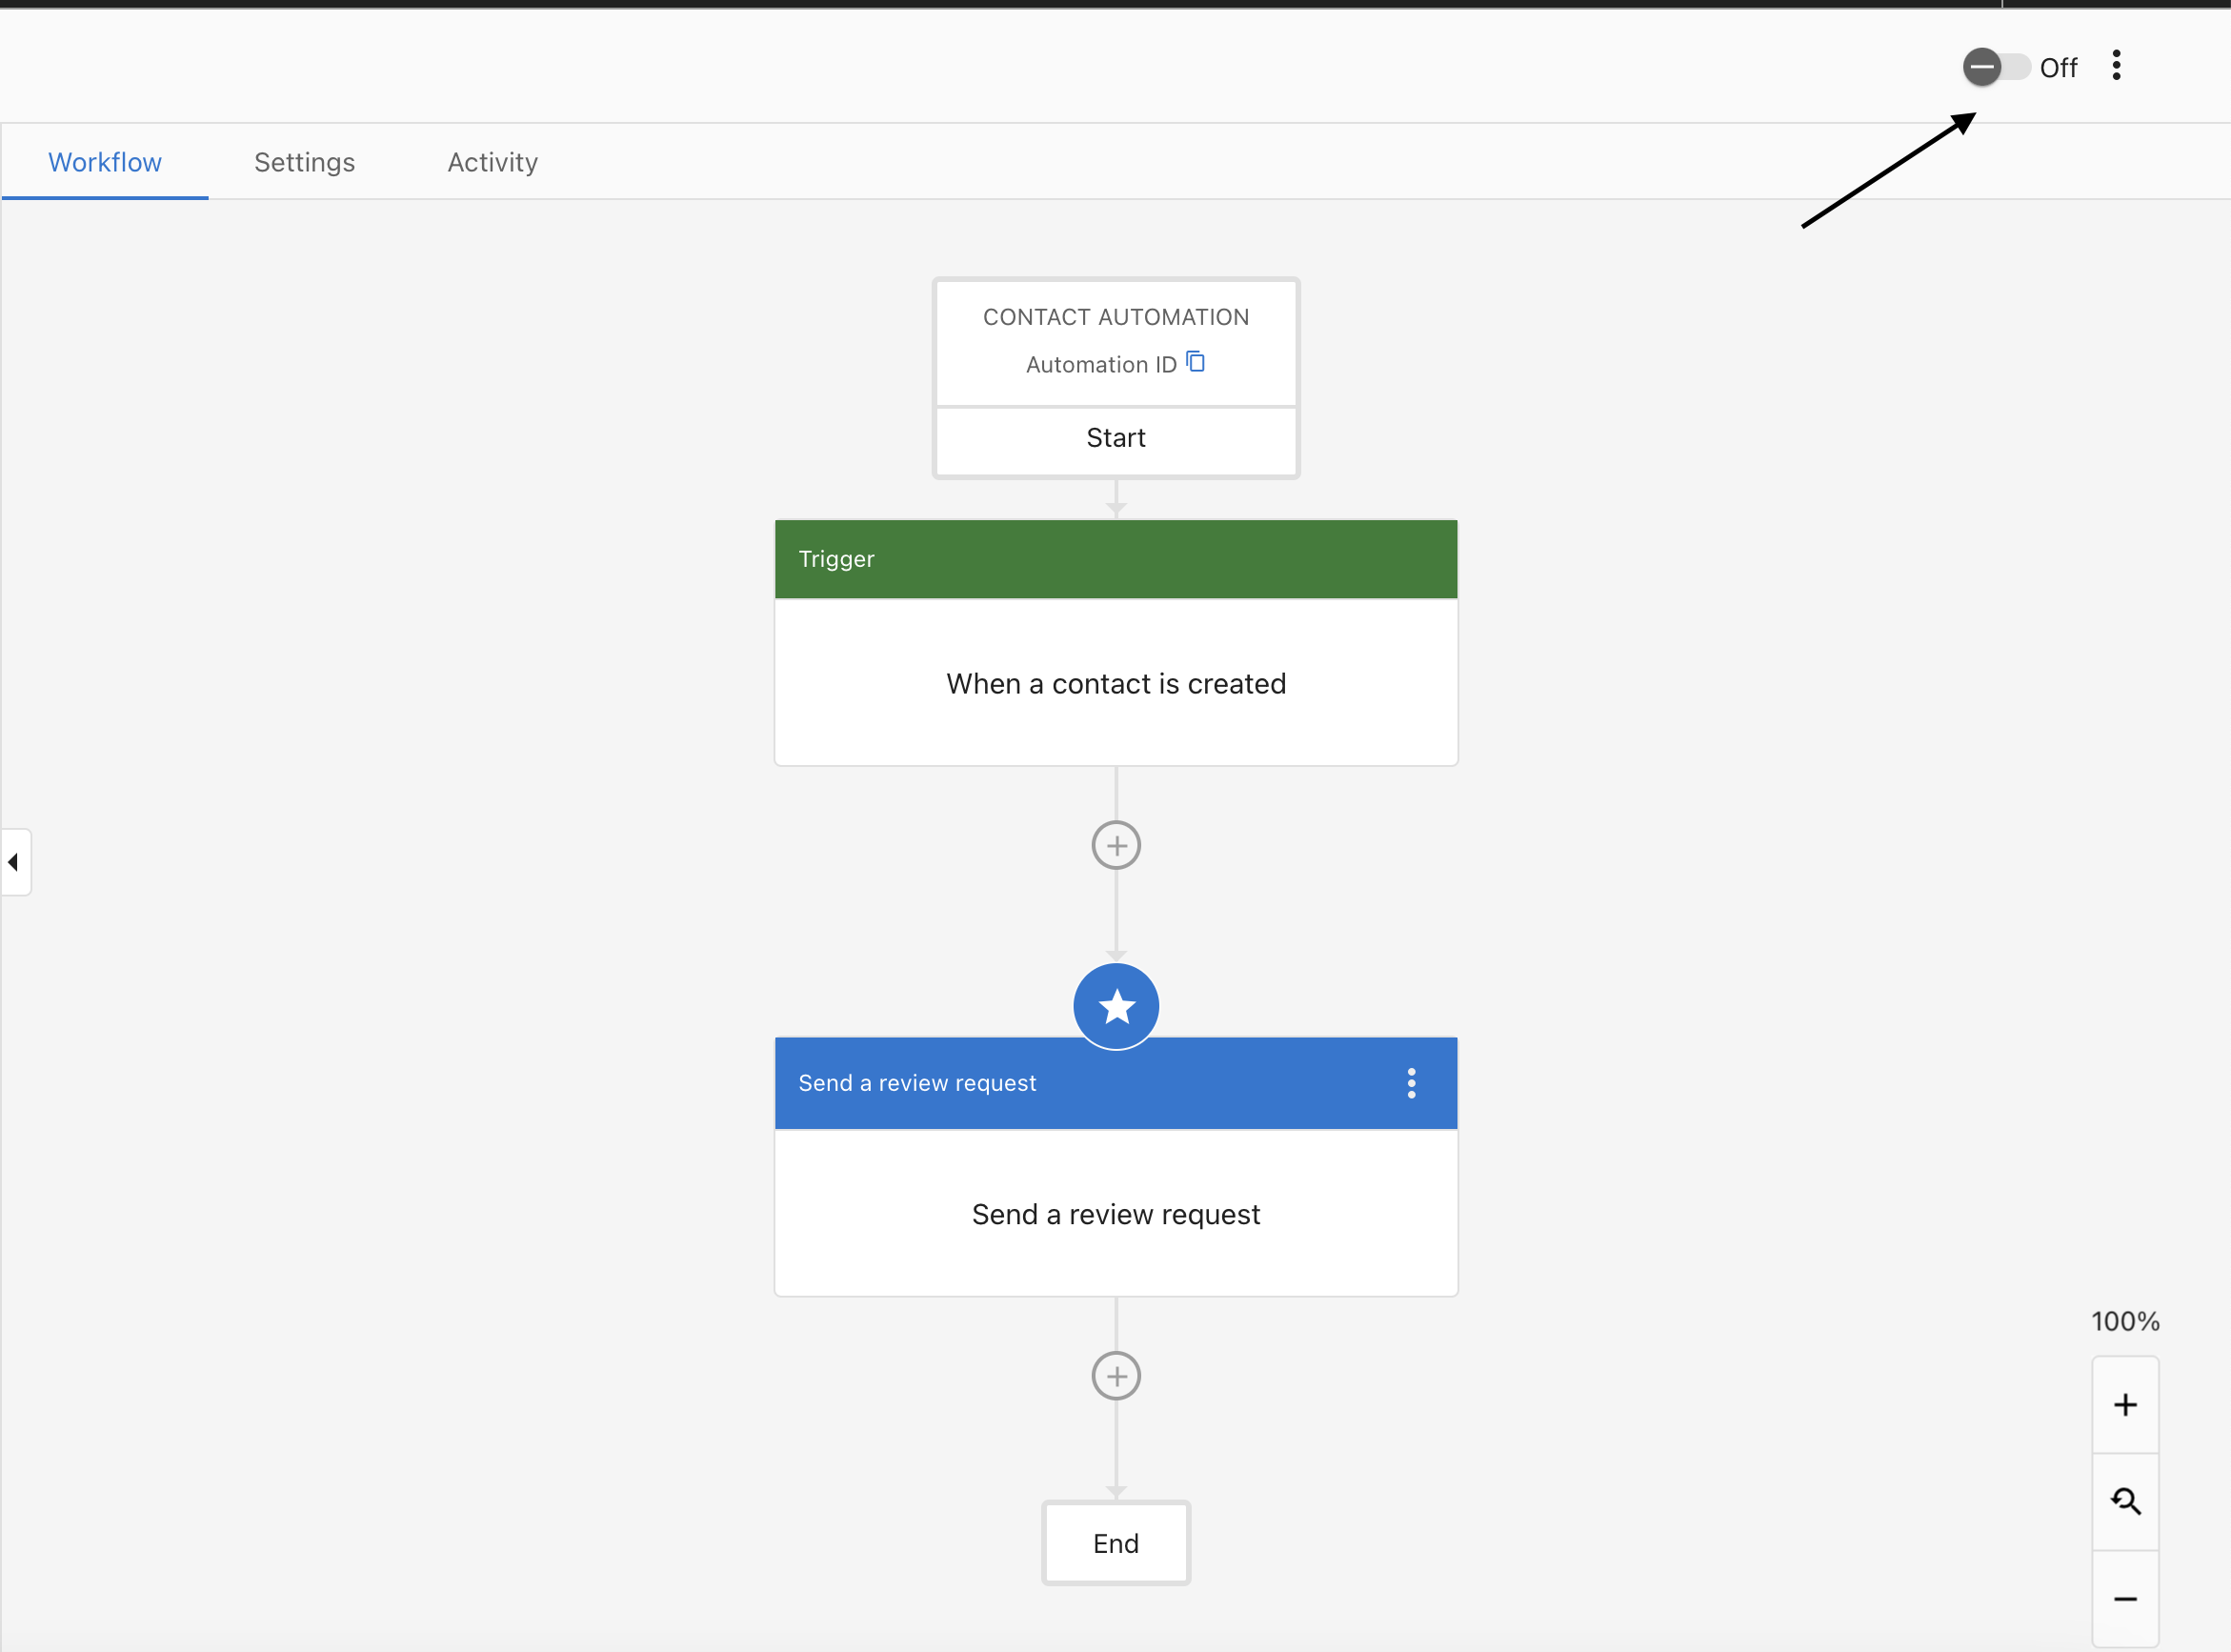Select the When a contact is created trigger
The image size is (2231, 1652).
pos(1115,683)
